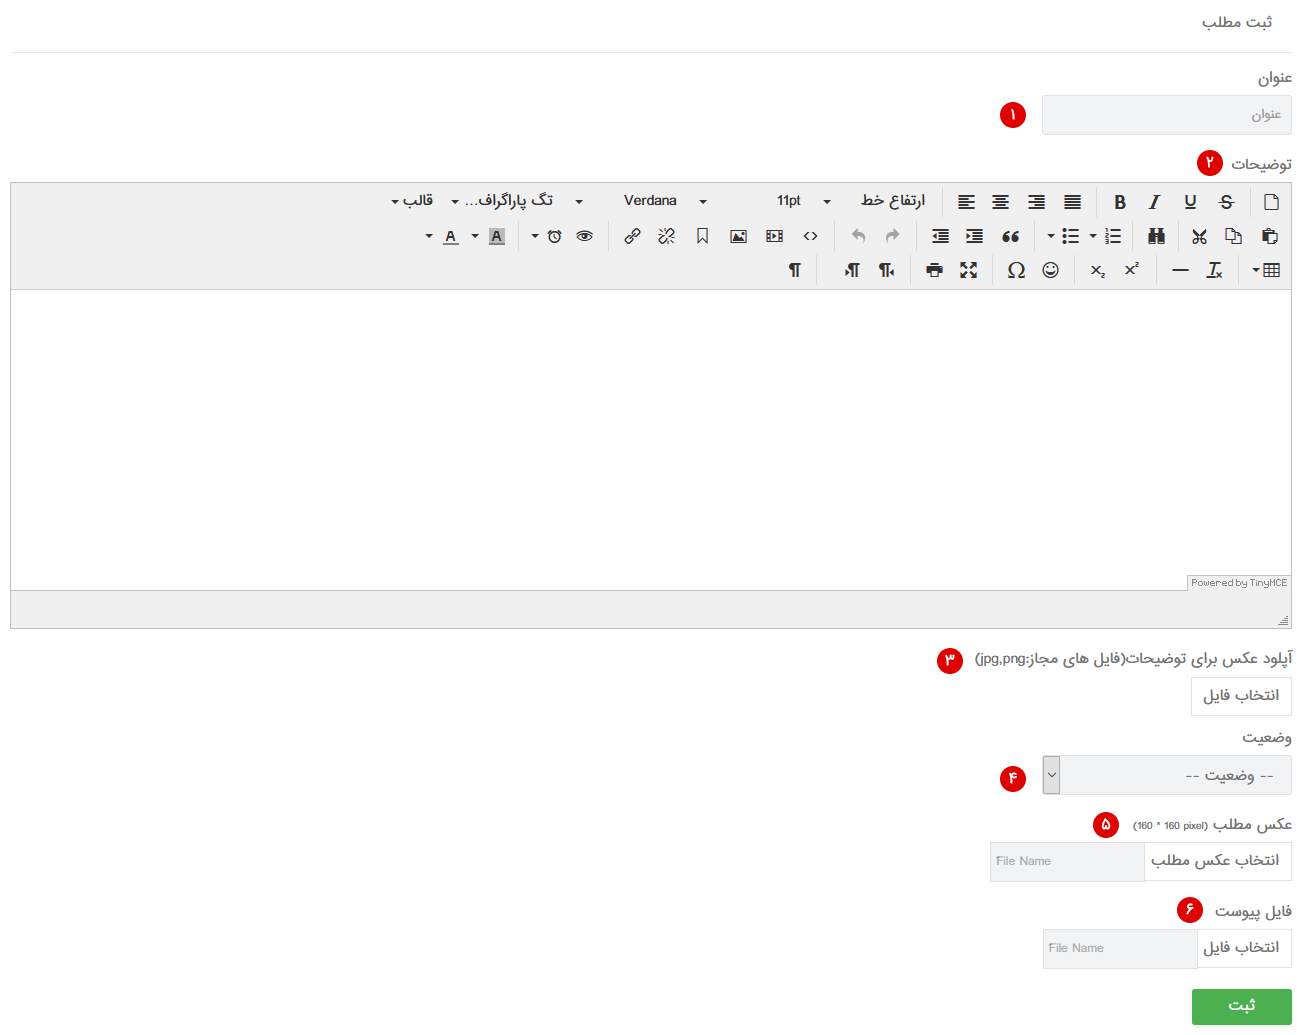Open find and replace binoculars icon
Viewport: 1297px width, 1035px height.
pos(1156,236)
